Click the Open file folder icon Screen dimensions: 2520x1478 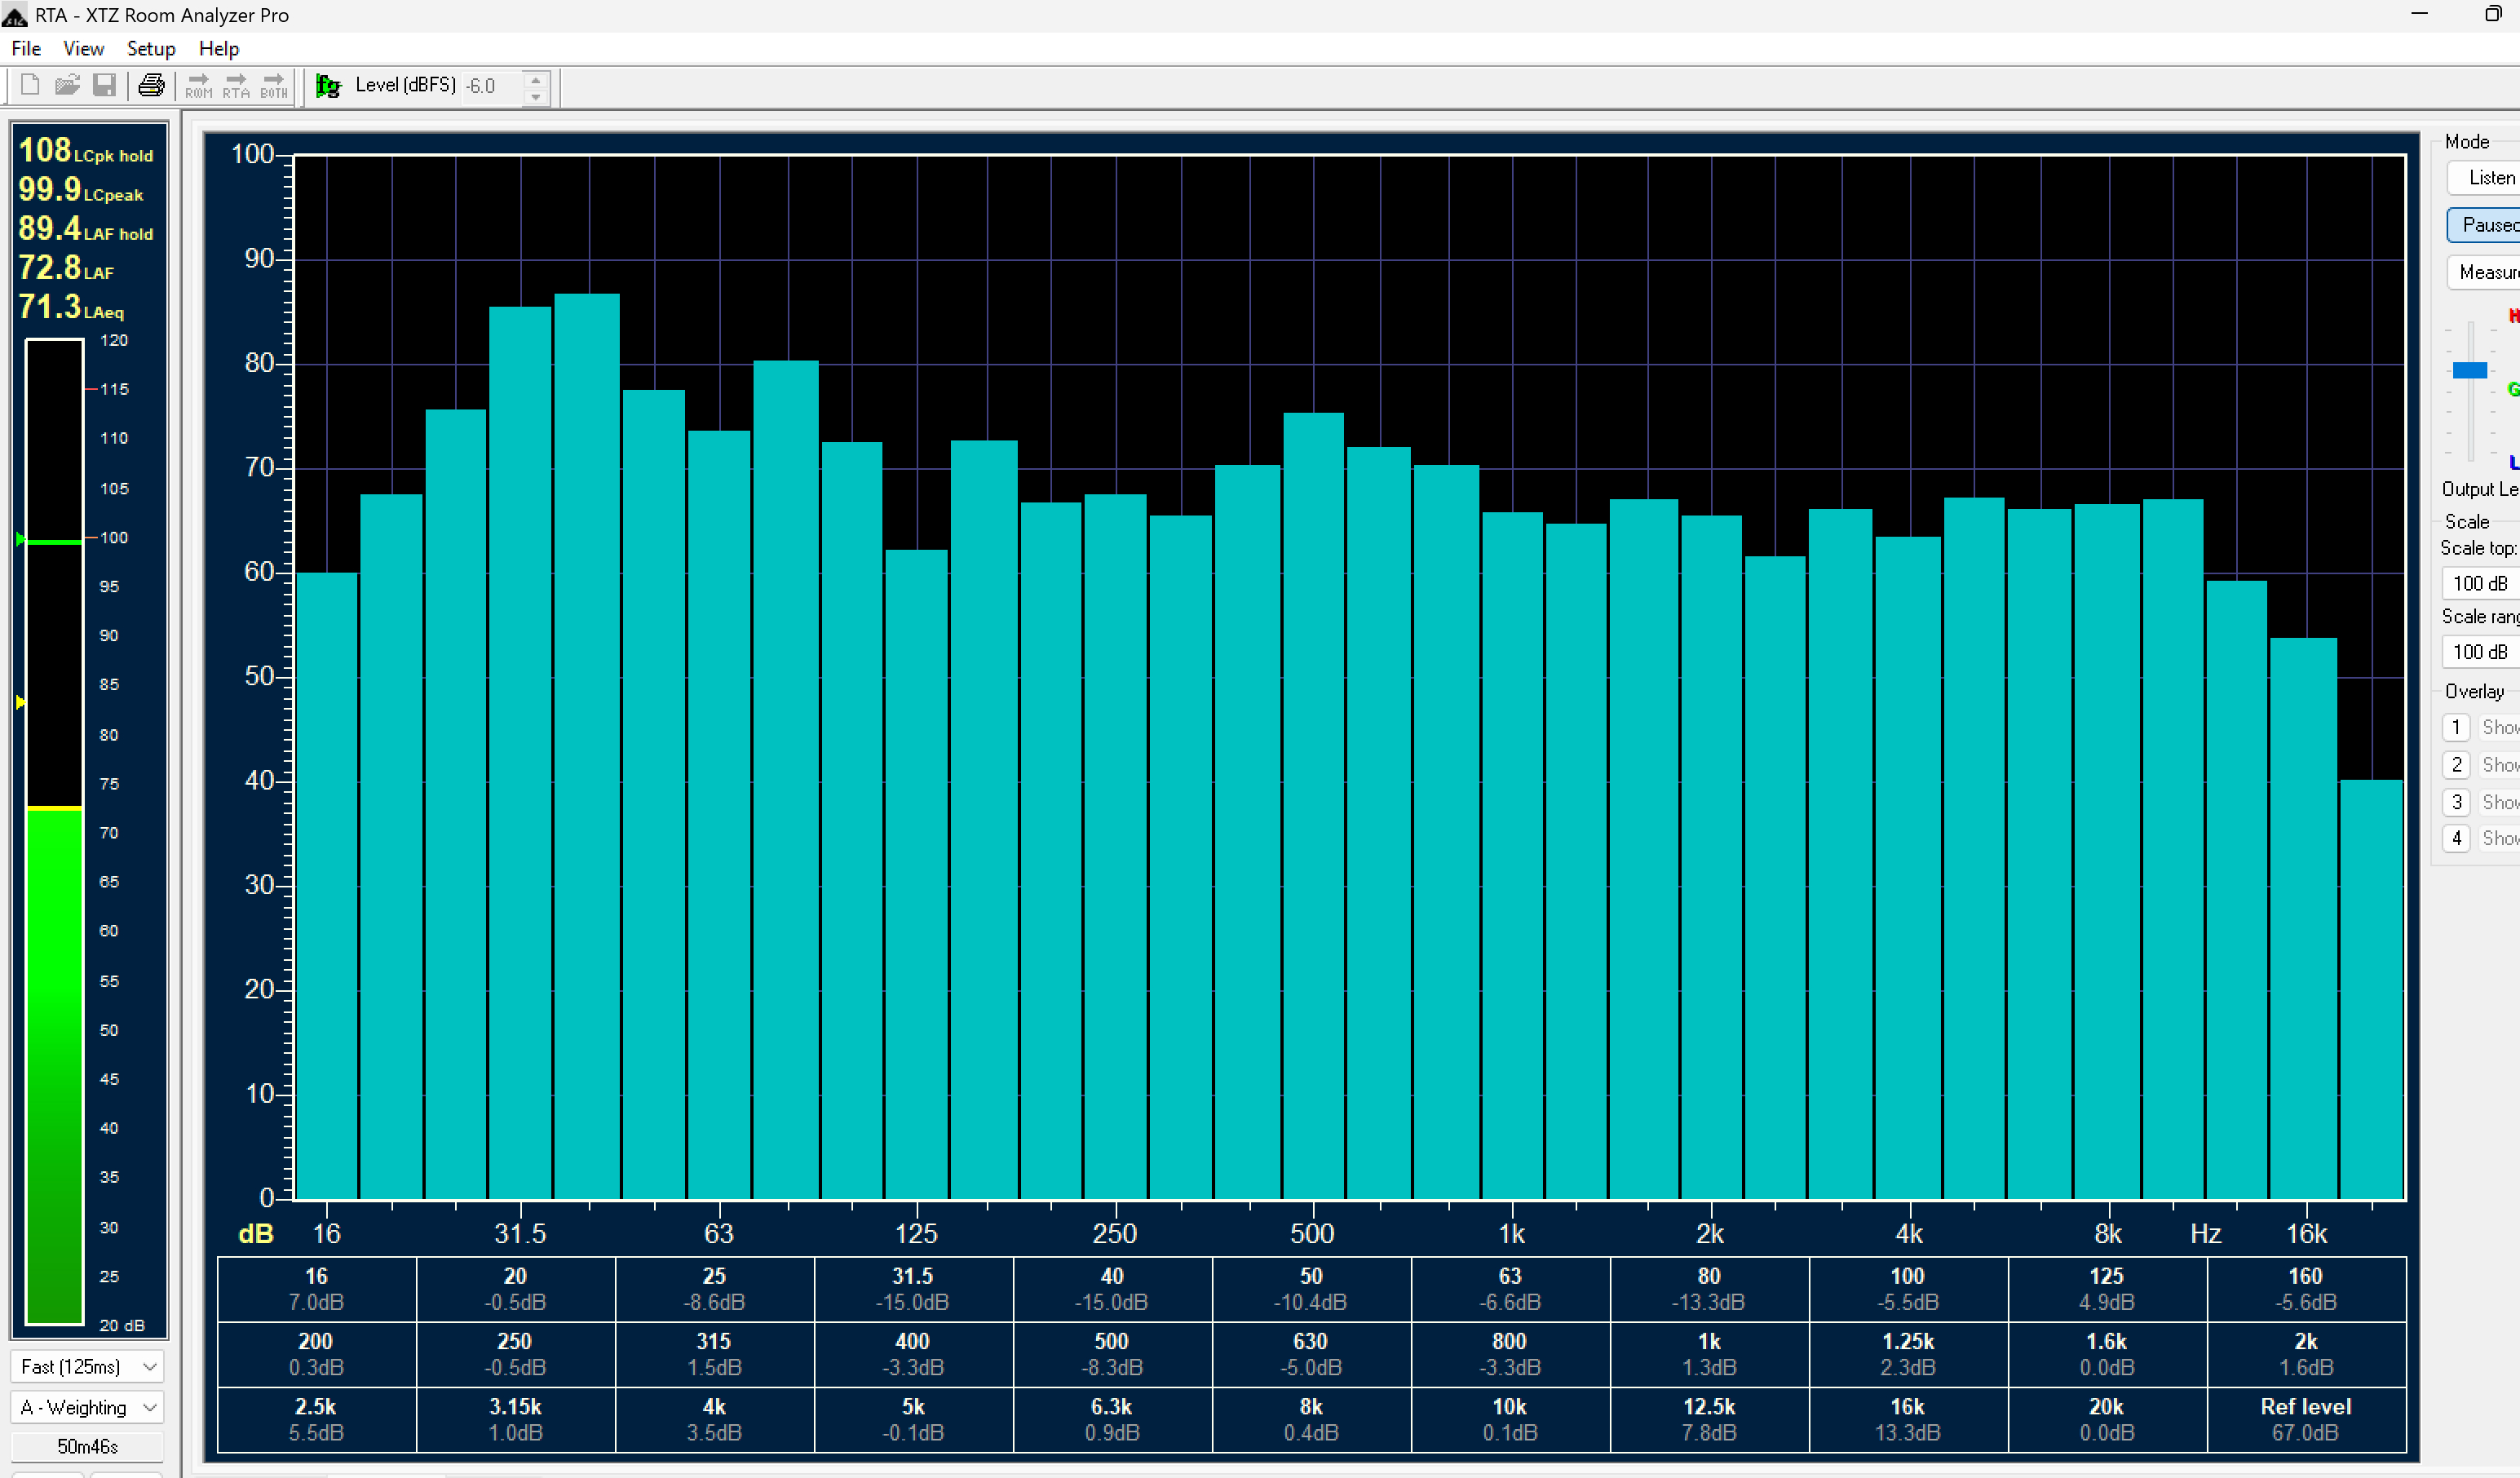pos(67,86)
